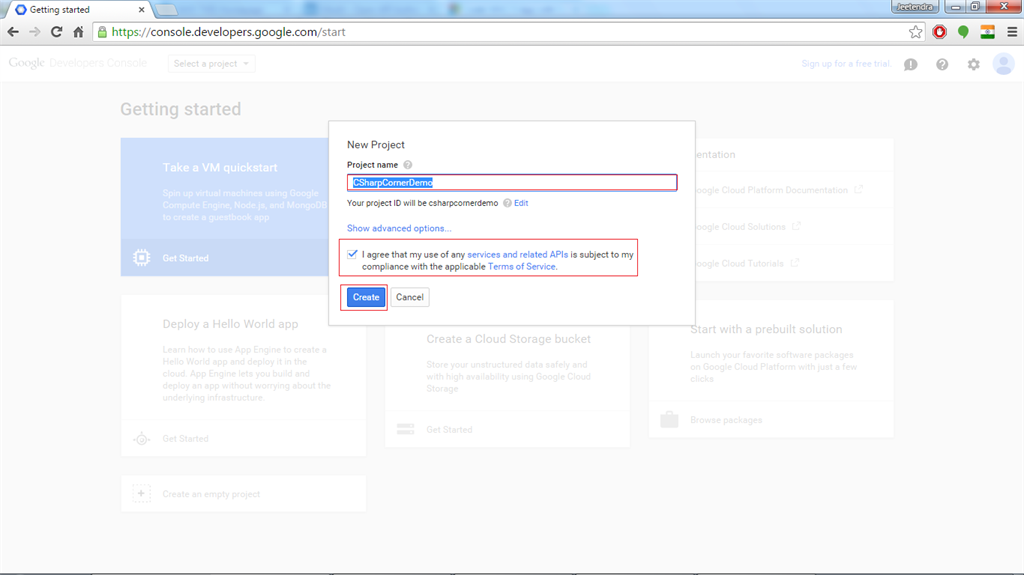Open Google Cloud Solutions link
Viewport: 1024px width, 575px height.
tap(741, 227)
